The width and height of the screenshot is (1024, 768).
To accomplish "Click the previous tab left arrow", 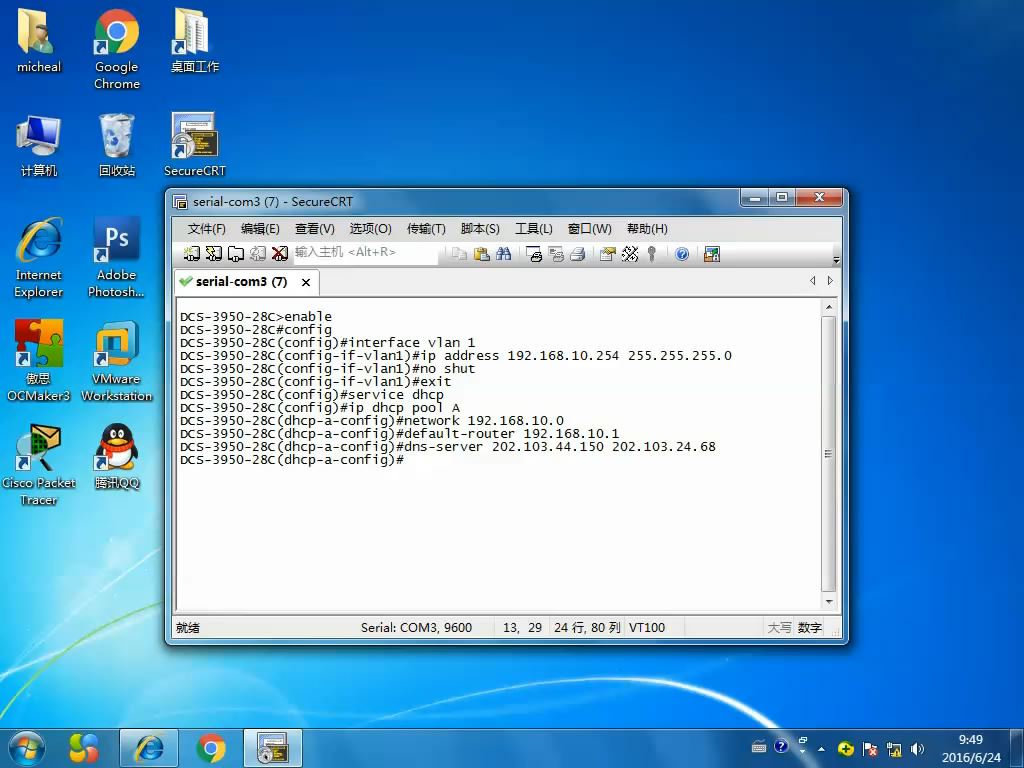I will pos(812,281).
